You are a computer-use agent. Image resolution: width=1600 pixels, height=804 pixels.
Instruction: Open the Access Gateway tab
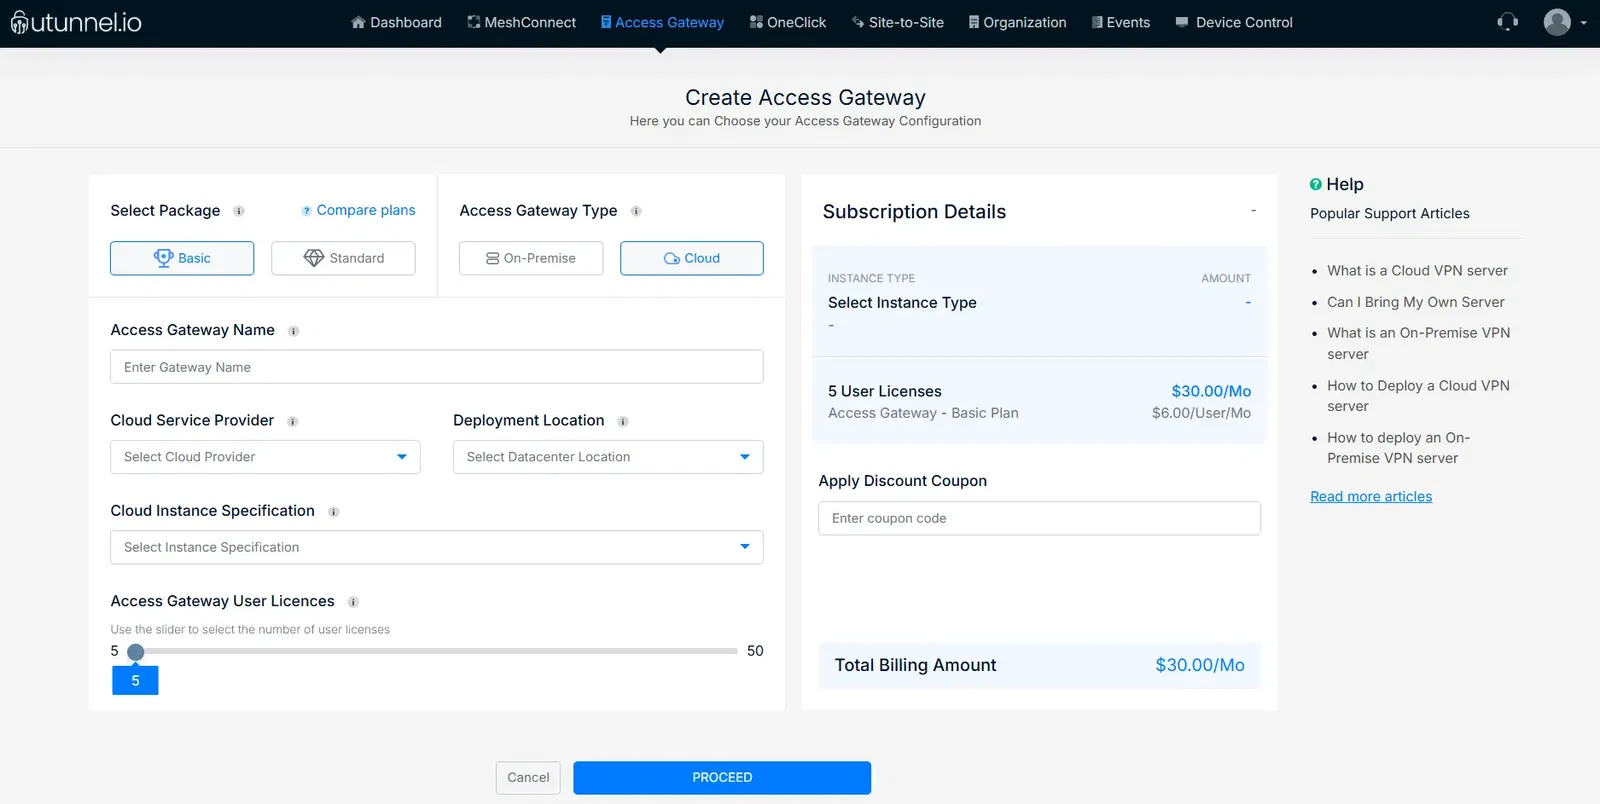click(662, 22)
